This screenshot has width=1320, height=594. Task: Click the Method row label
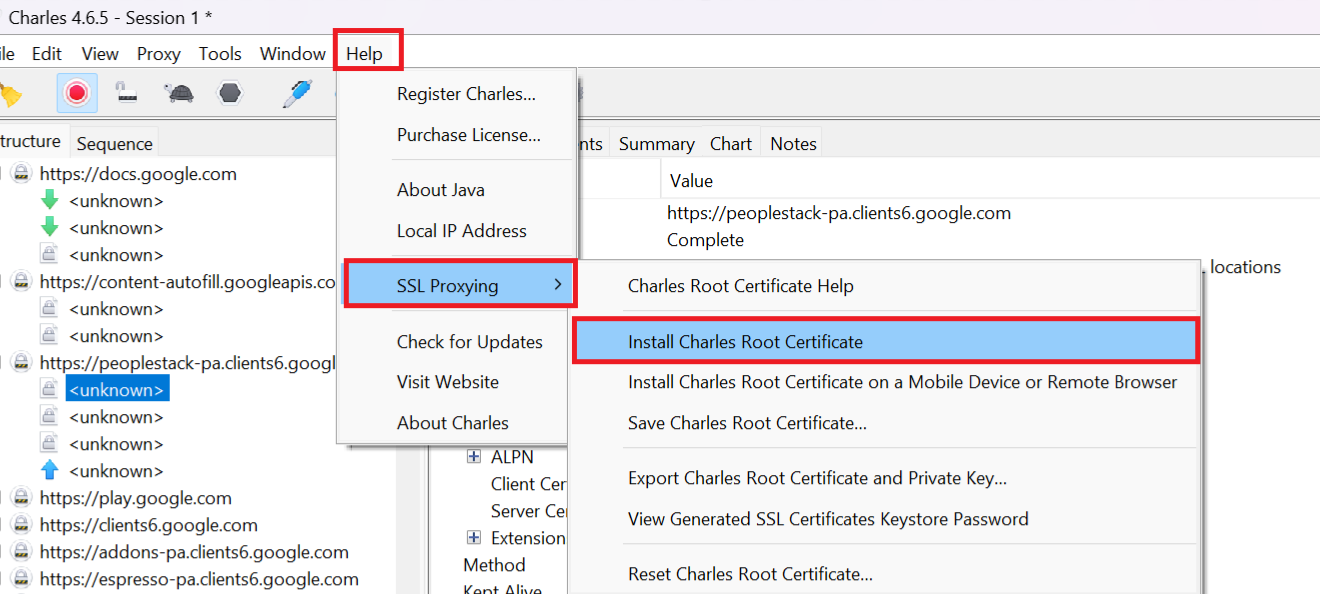pyautogui.click(x=494, y=565)
